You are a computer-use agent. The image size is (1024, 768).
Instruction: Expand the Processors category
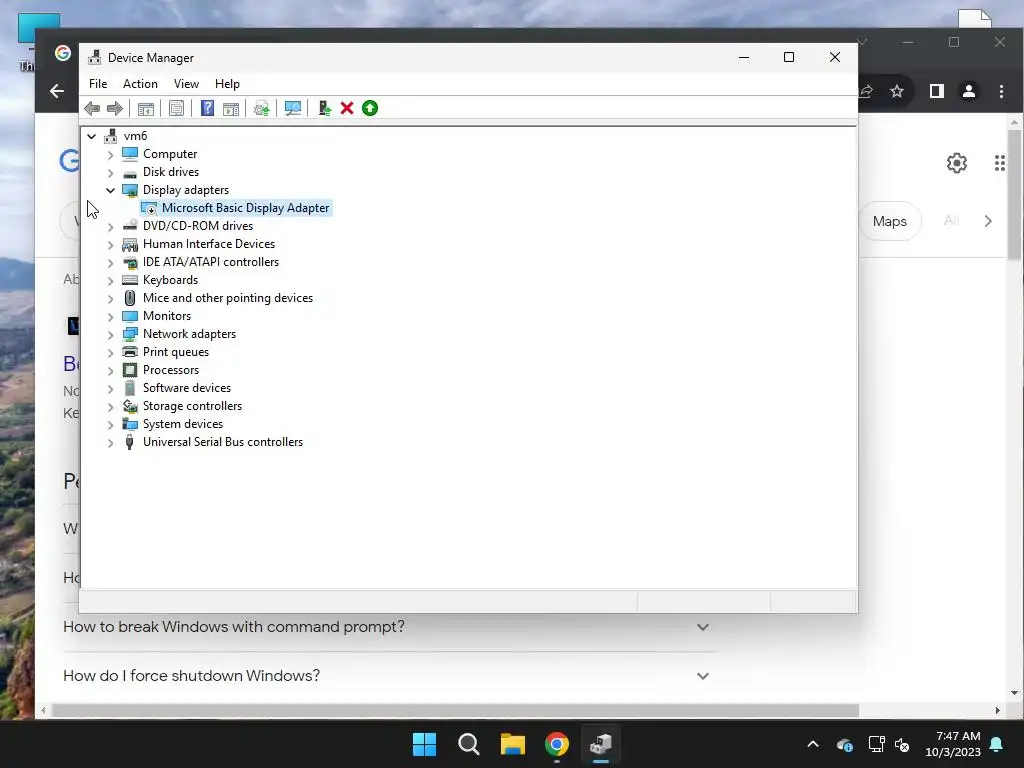[110, 371]
